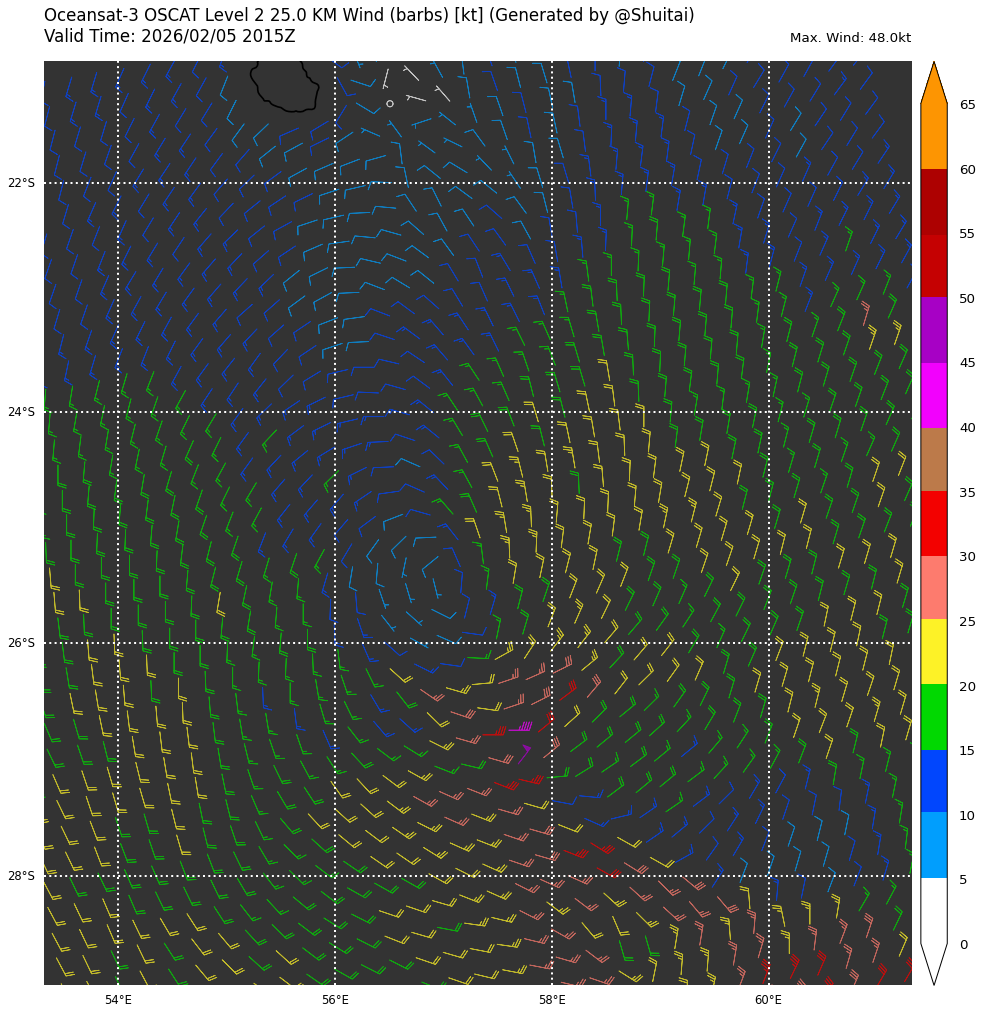
Task: Click the 58°E longitude axis label
Action: 552,1000
